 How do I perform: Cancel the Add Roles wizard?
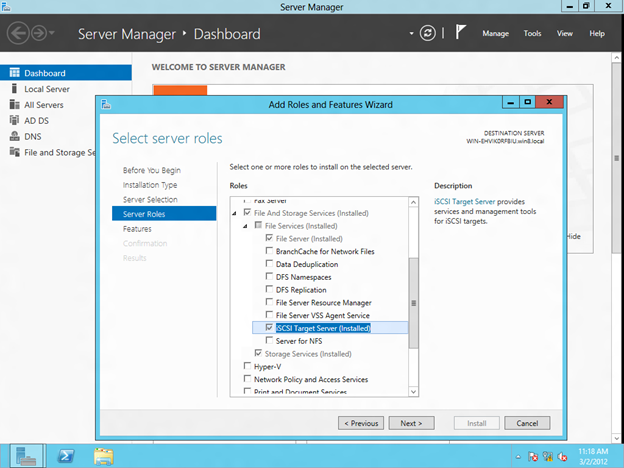point(526,423)
